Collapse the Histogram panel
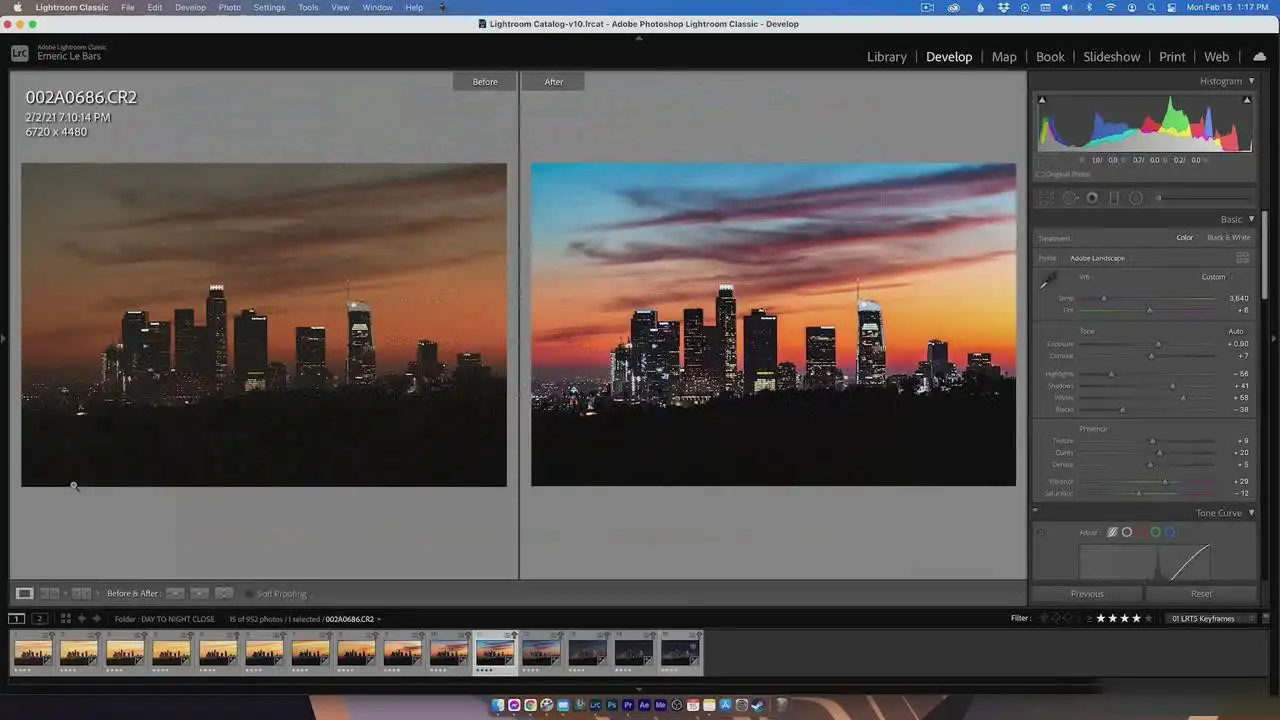This screenshot has width=1280, height=720. click(x=1251, y=81)
